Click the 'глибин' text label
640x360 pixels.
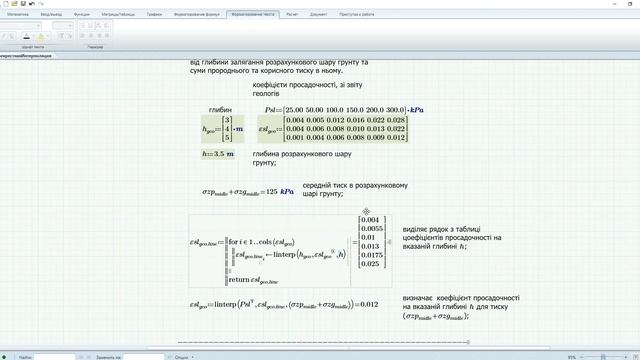tap(220, 110)
